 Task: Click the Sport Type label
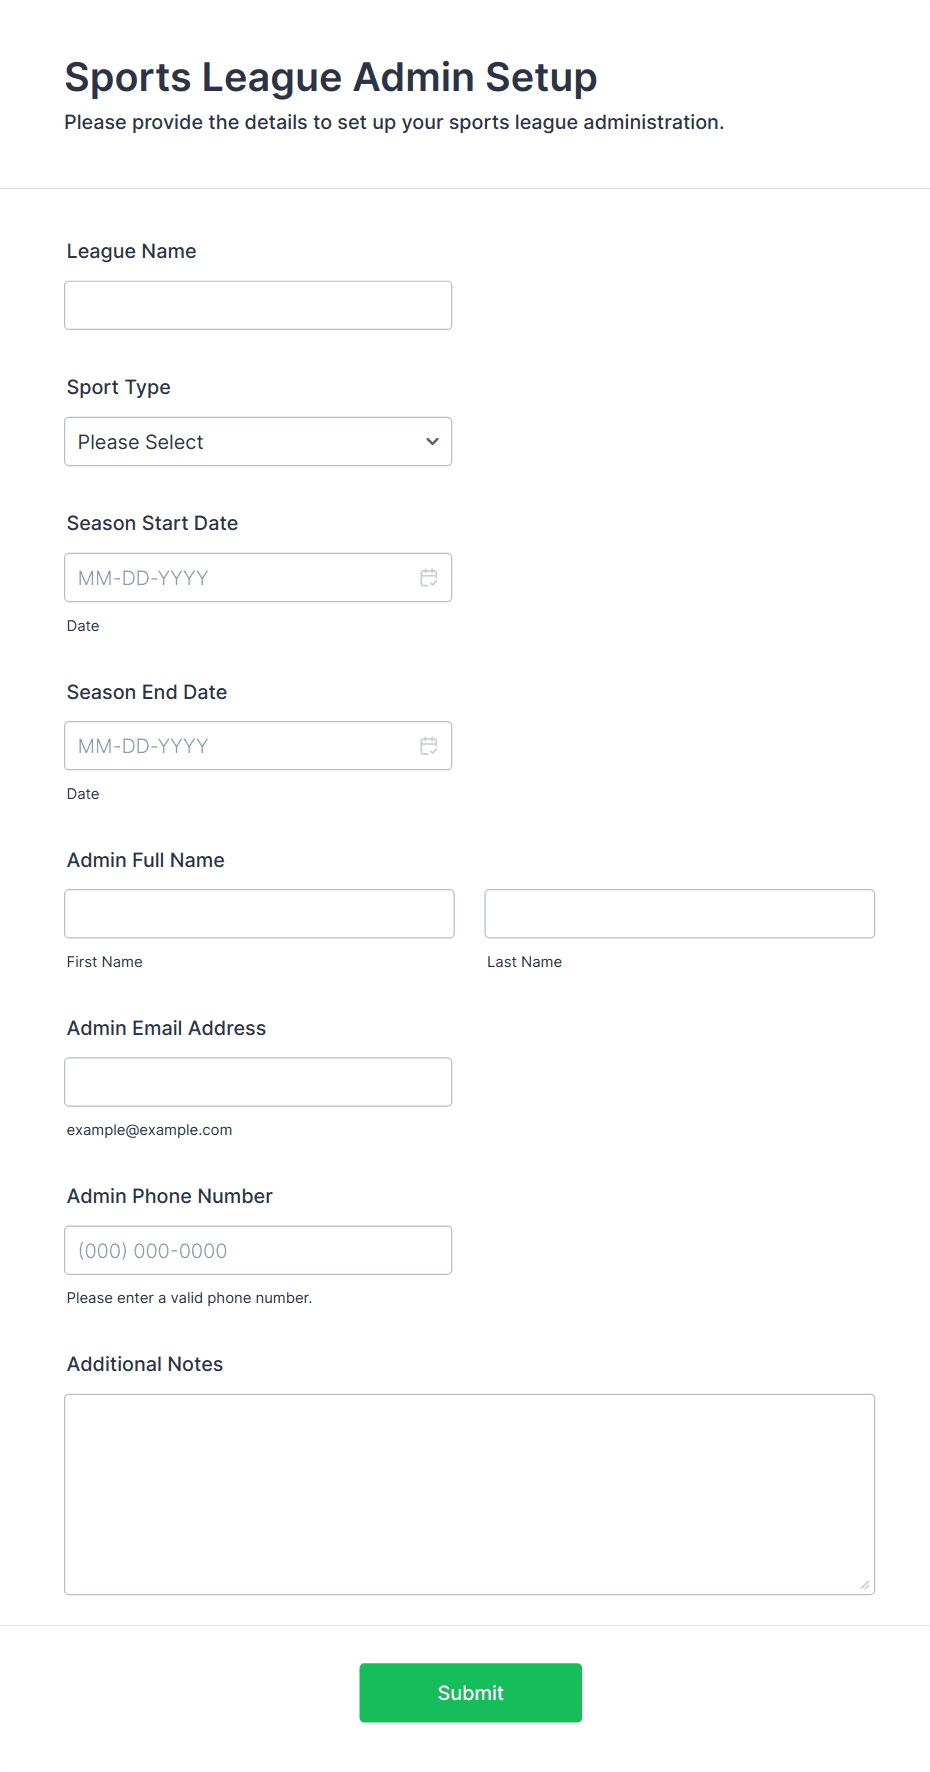118,388
